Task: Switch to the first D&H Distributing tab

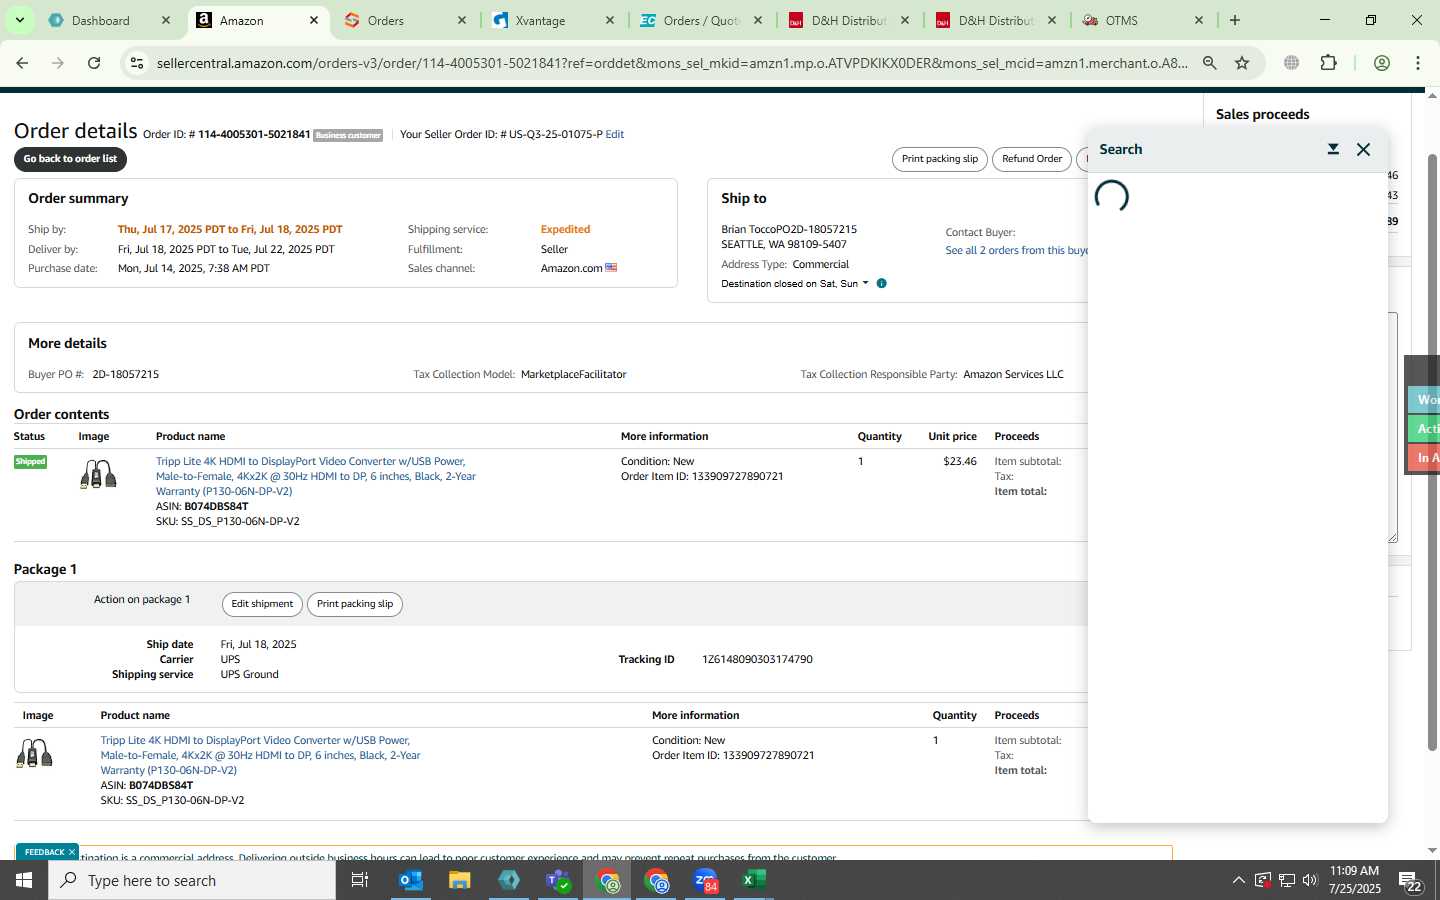Action: tap(848, 20)
